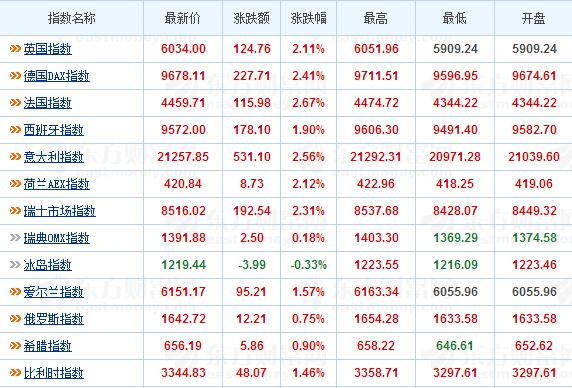Image resolution: width=572 pixels, height=388 pixels.
Task: Click the 最高 column header
Action: (x=376, y=18)
